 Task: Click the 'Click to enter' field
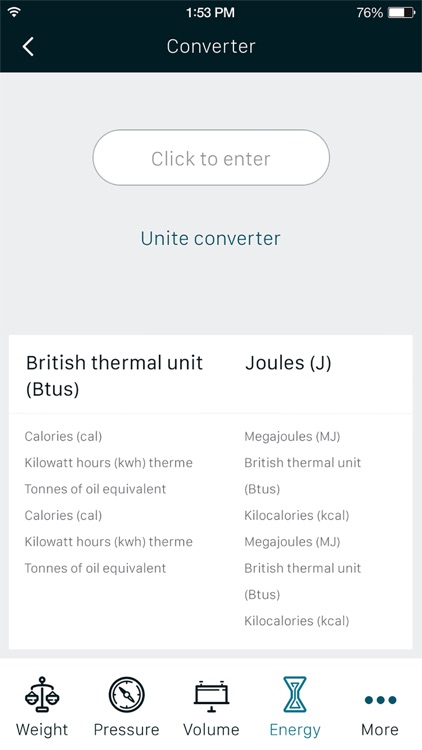coord(211,157)
